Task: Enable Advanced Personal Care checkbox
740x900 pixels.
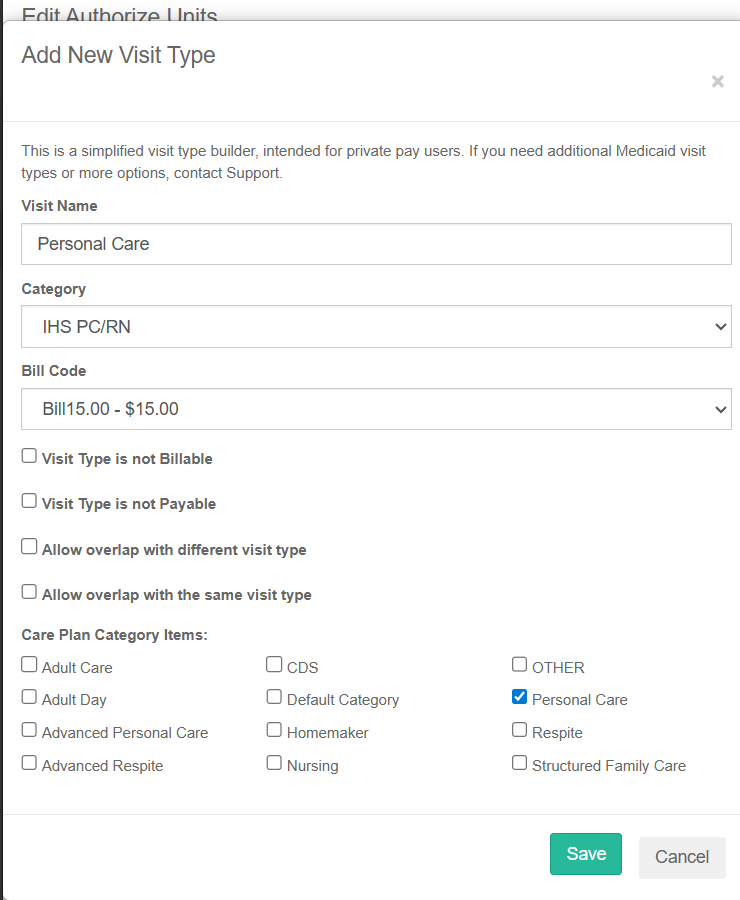Action: tap(30, 731)
